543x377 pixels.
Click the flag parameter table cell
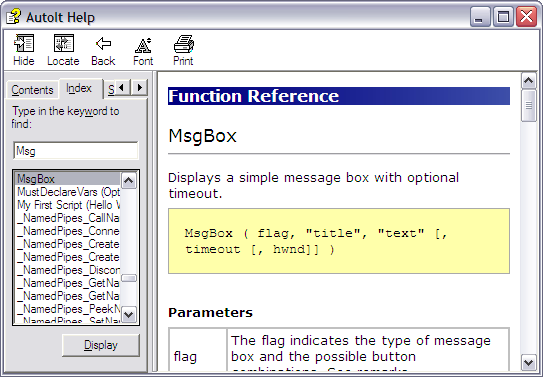198,349
